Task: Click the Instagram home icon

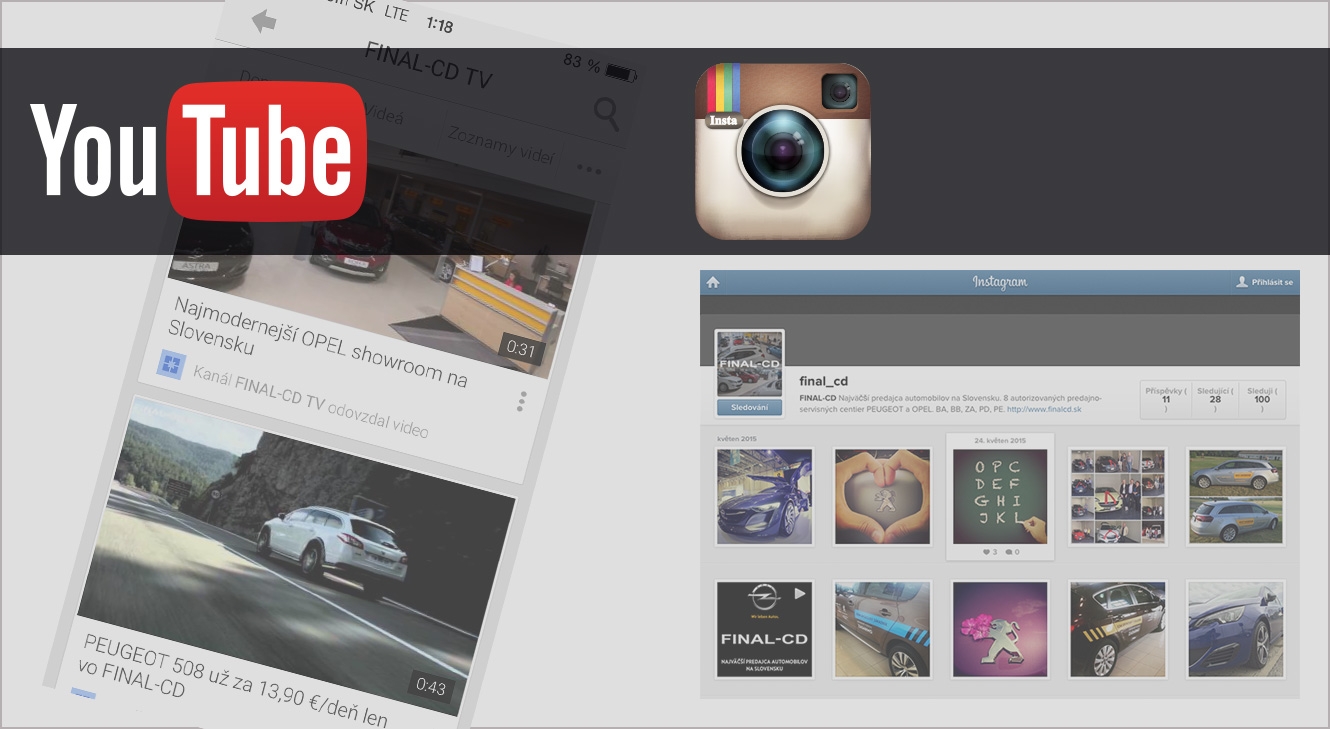Action: [x=713, y=282]
